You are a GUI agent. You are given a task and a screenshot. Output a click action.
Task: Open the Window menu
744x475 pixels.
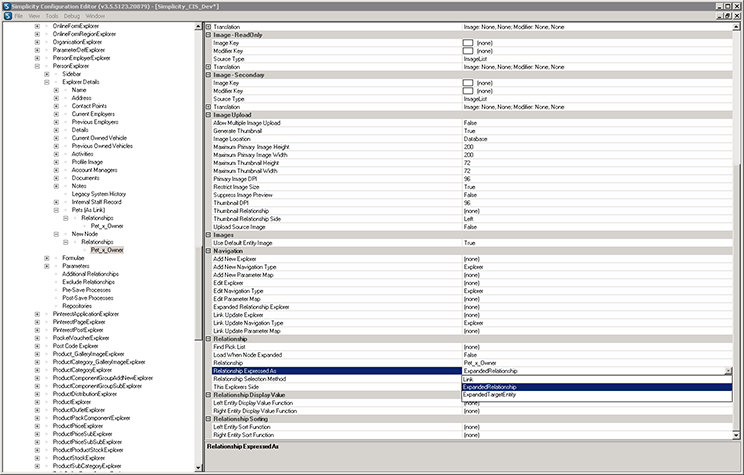tap(95, 16)
